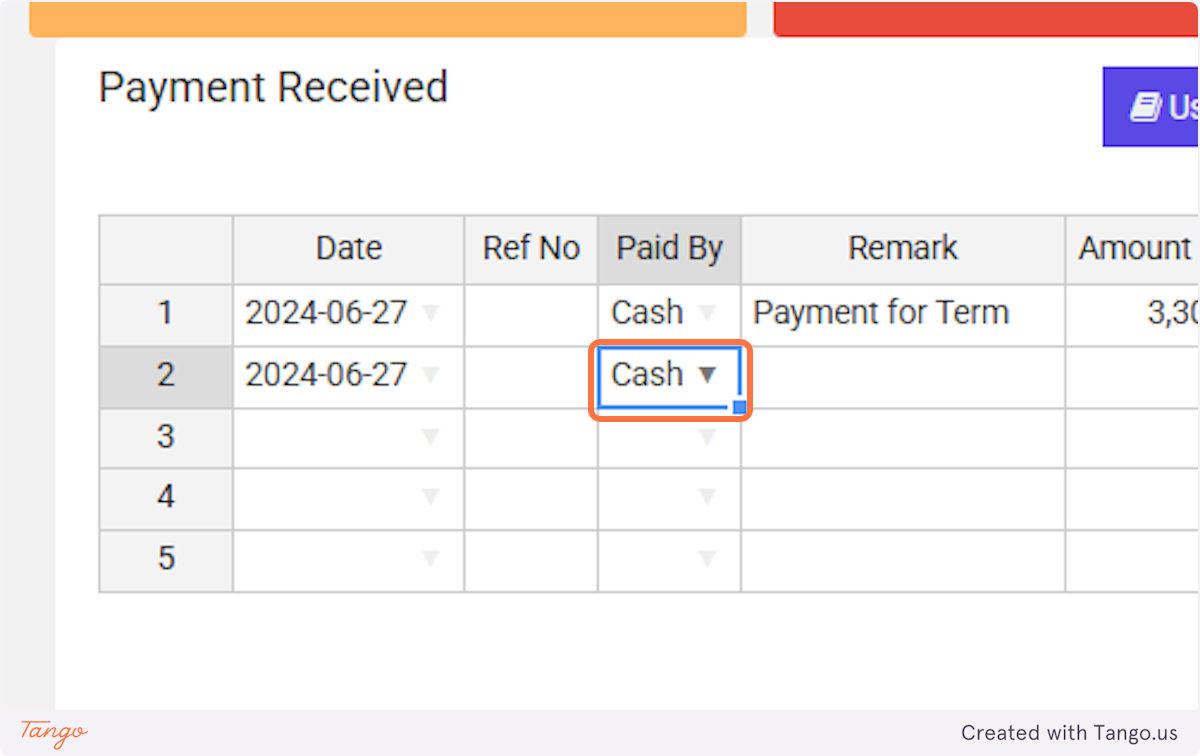The height and width of the screenshot is (756, 1200).
Task: Select row 1 via its row number
Action: [x=166, y=314]
